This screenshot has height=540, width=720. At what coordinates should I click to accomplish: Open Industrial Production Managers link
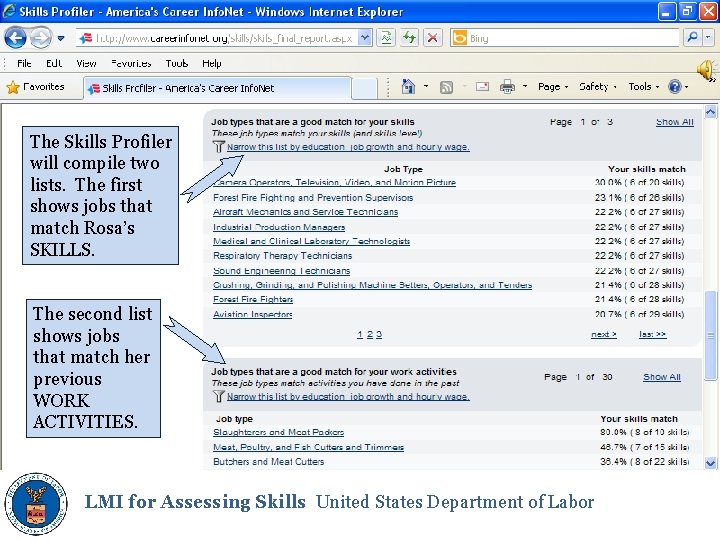(x=279, y=227)
